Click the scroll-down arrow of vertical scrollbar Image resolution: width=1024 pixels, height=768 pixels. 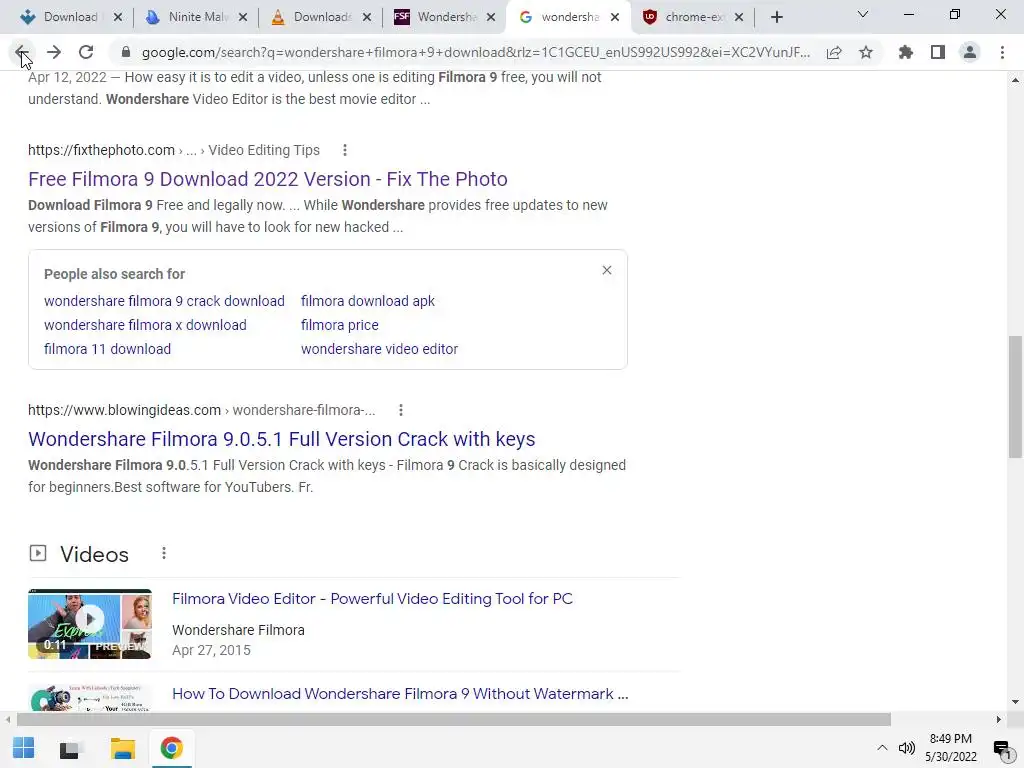pyautogui.click(x=1015, y=702)
